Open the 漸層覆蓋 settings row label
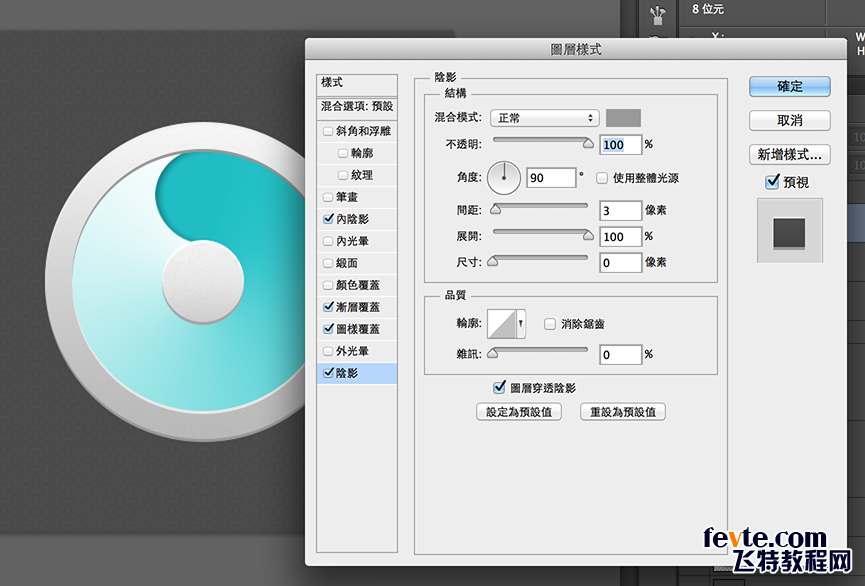The image size is (865, 586). 358,307
